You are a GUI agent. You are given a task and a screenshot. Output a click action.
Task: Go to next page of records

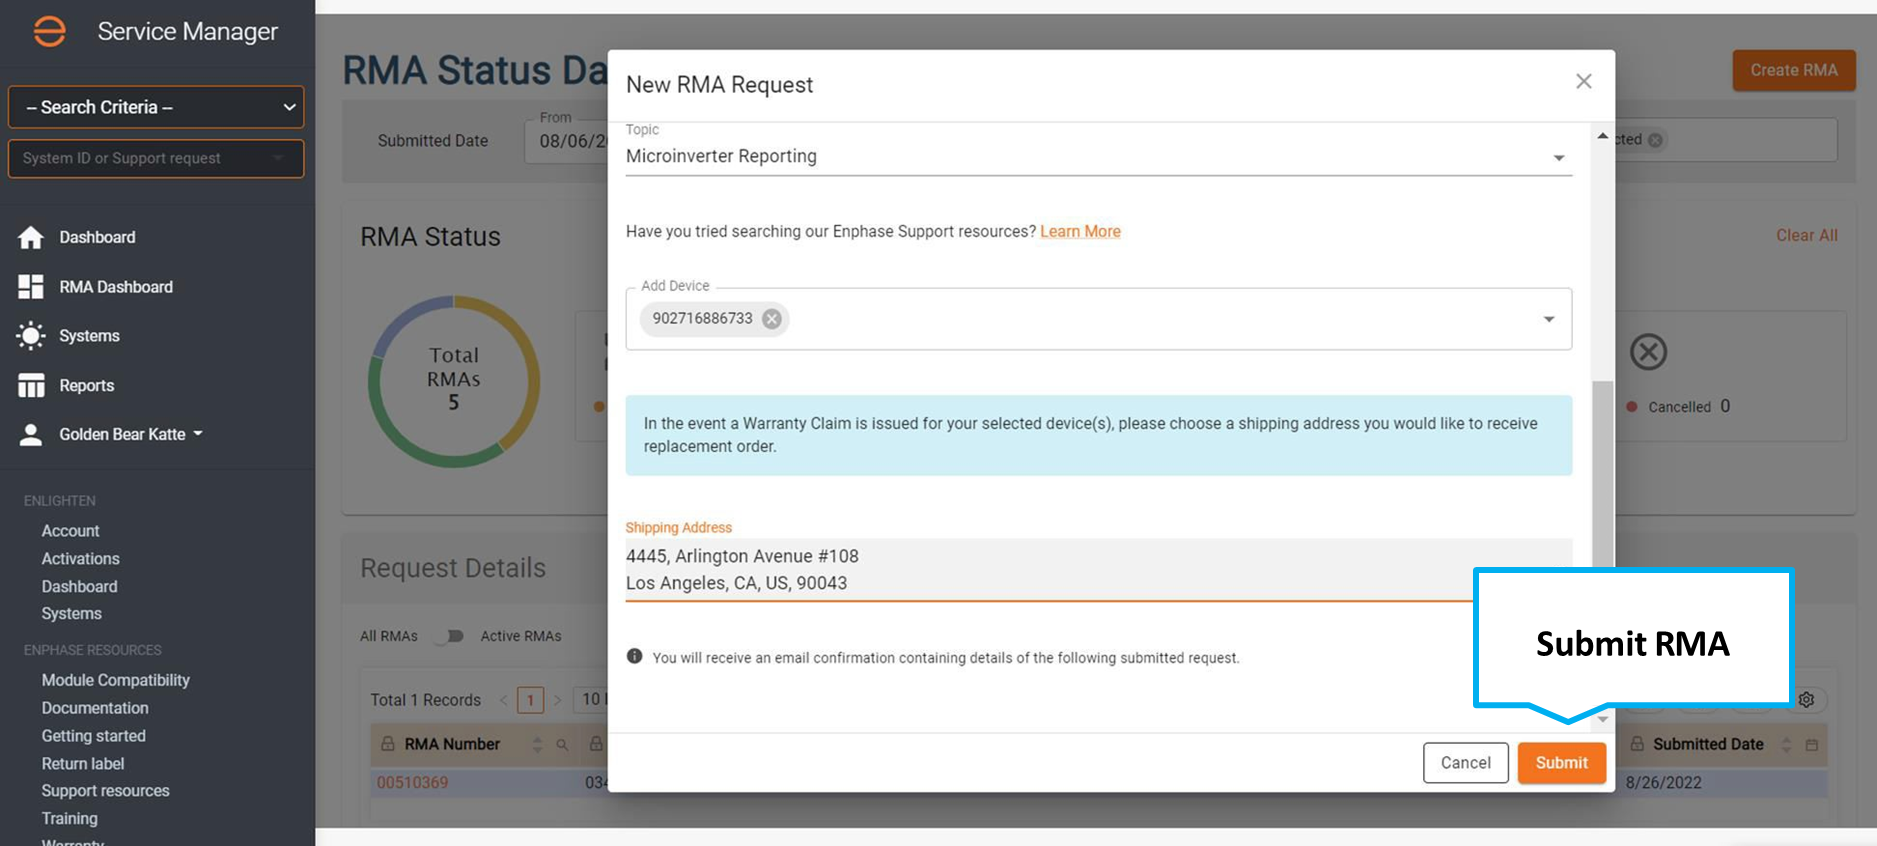coord(558,700)
